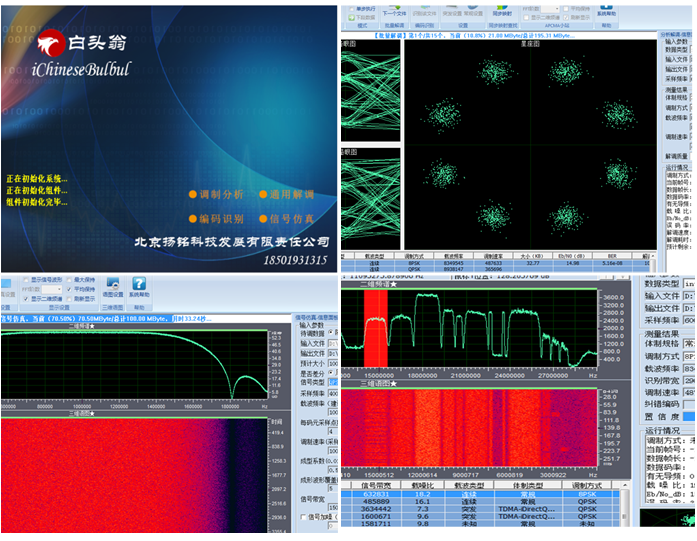Select the red highlighted band in spectrum
The image size is (697, 541).
point(376,329)
